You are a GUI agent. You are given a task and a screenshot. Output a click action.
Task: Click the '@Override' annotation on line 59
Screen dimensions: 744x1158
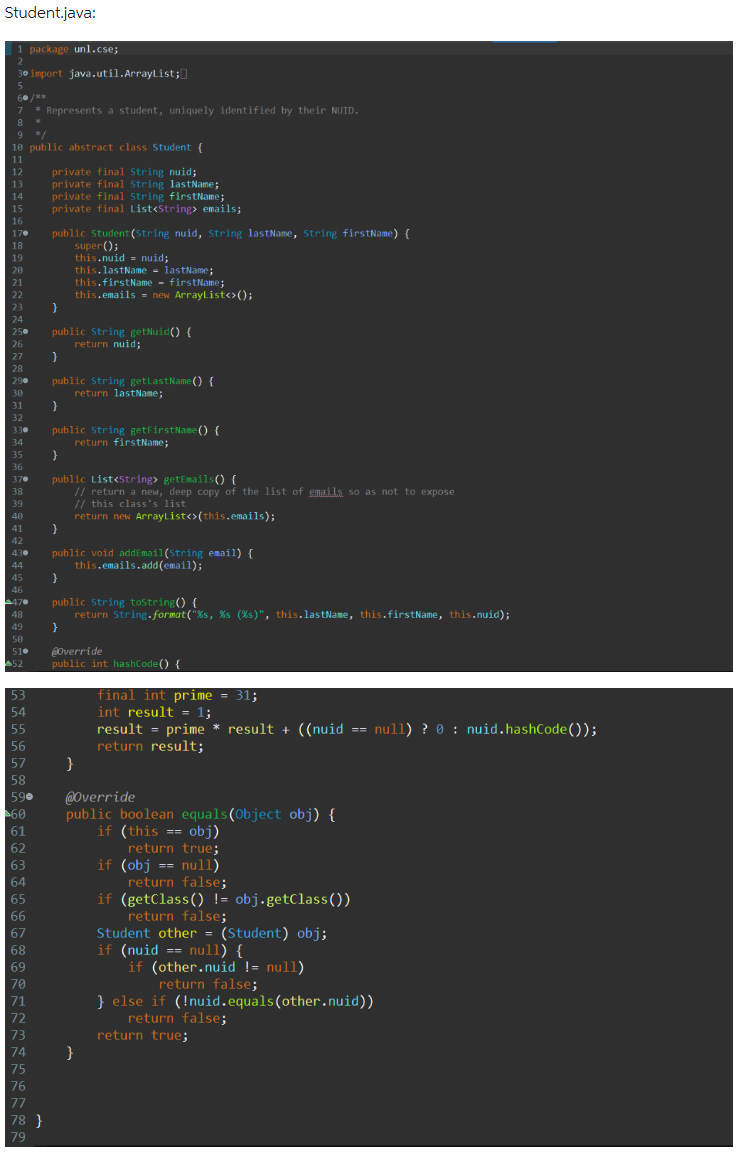pos(100,798)
